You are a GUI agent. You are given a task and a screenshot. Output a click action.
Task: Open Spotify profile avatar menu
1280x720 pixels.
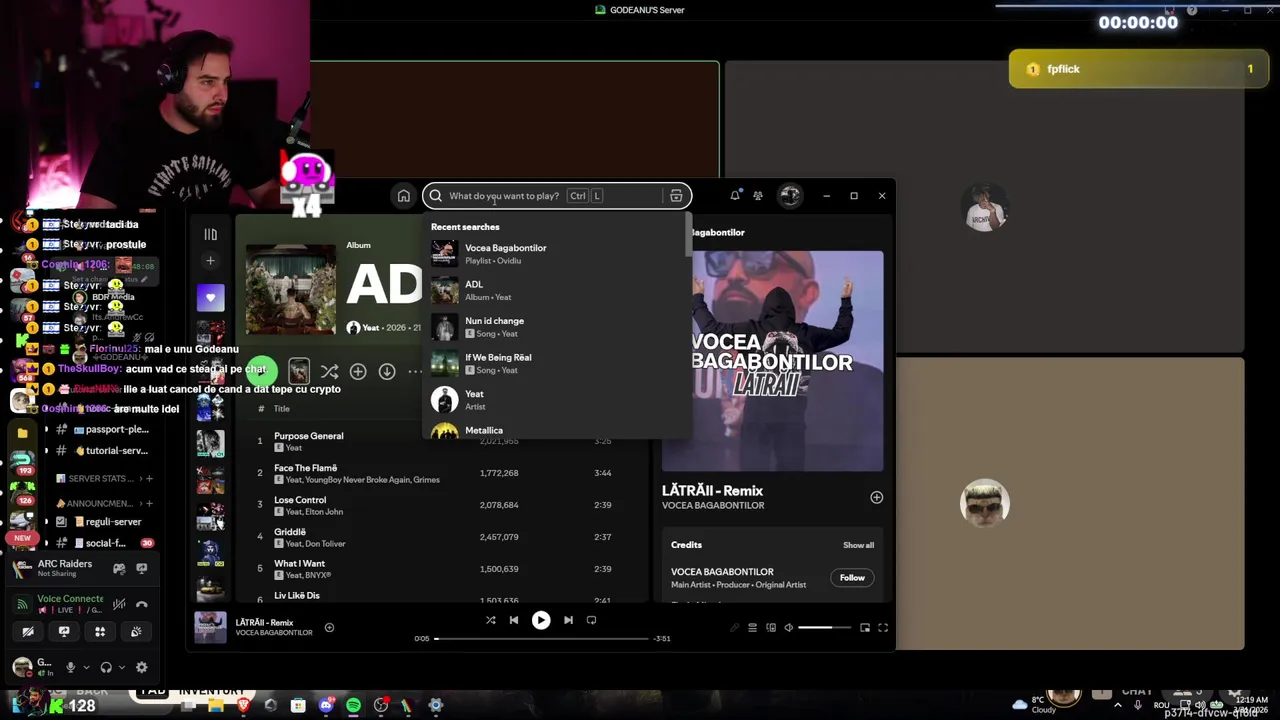click(x=790, y=196)
